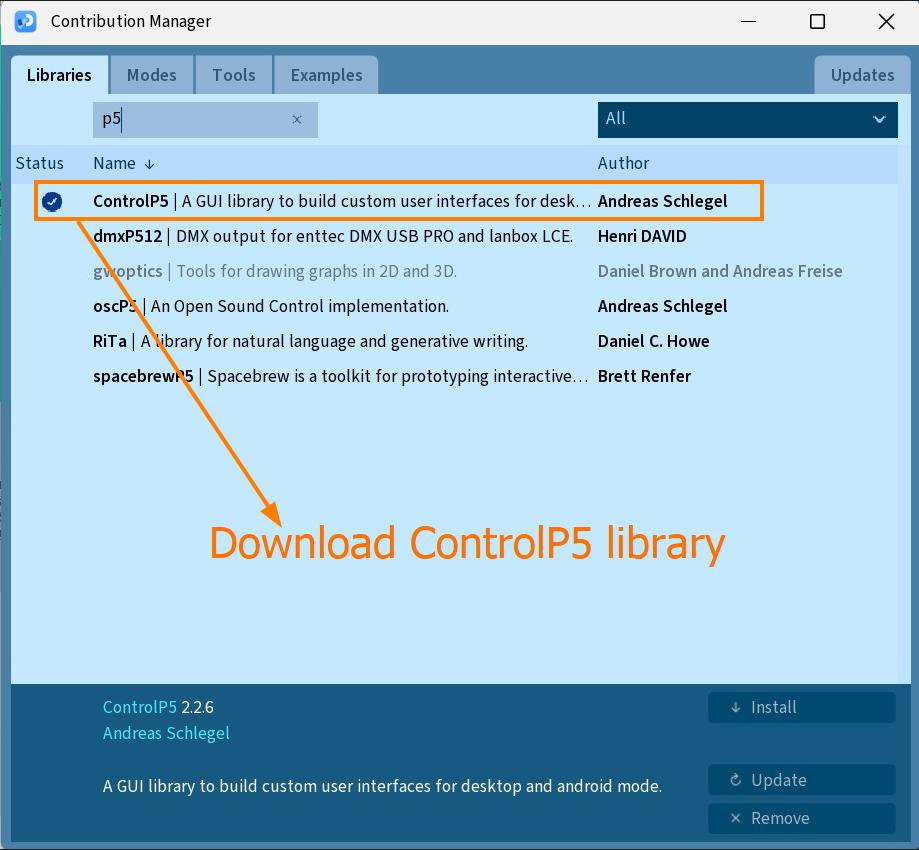Image resolution: width=919 pixels, height=850 pixels.
Task: Select the oscP5 library row
Action: pyautogui.click(x=454, y=306)
